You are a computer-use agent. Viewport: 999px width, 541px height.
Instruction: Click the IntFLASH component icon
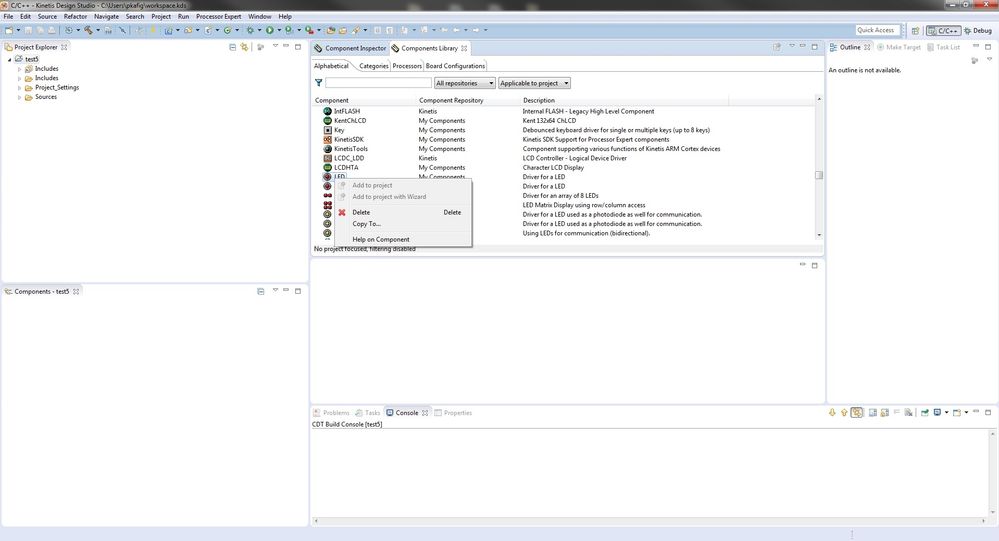pyautogui.click(x=327, y=111)
